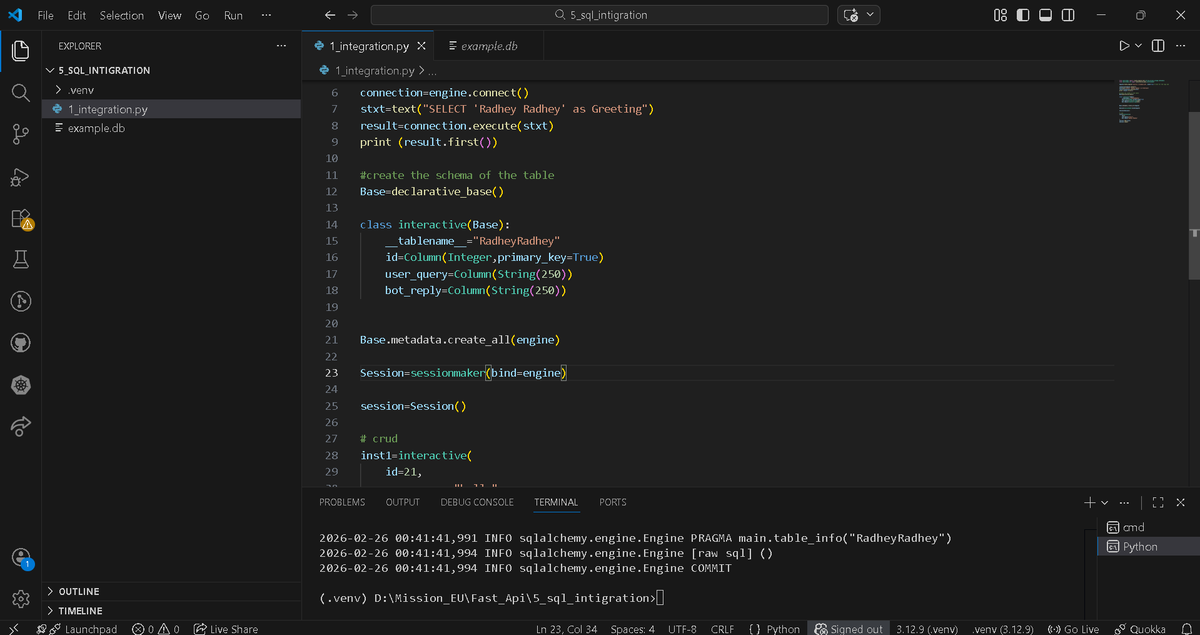1200x635 pixels.
Task: Click Go Live in status bar
Action: (x=1072, y=628)
